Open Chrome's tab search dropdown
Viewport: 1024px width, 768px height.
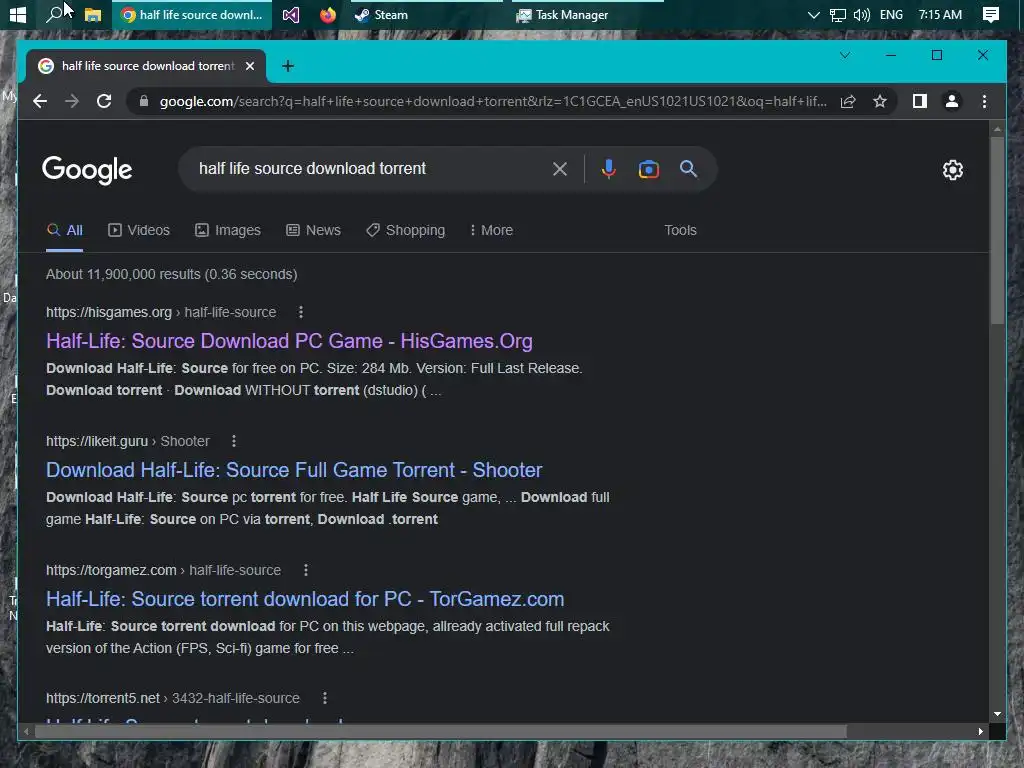pyautogui.click(x=844, y=55)
